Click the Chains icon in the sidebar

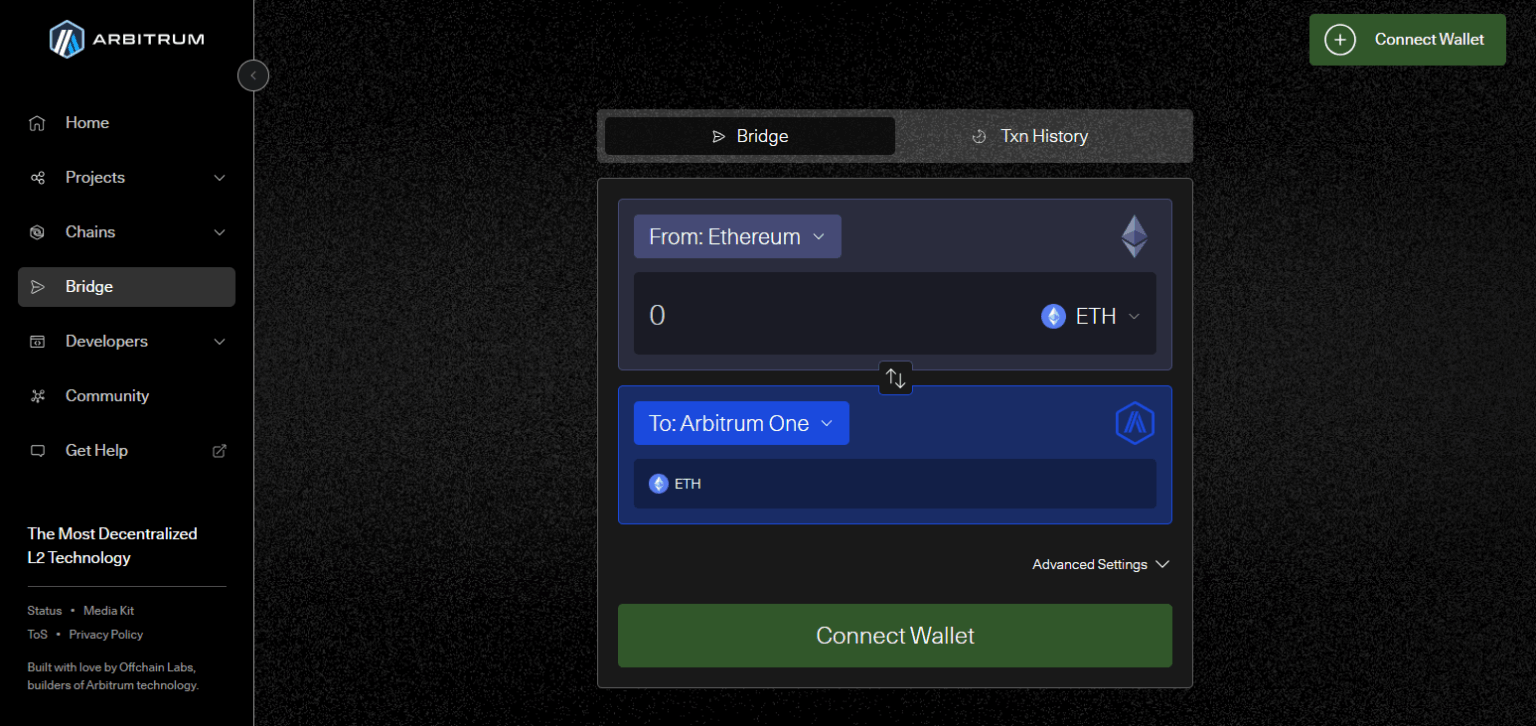tap(37, 231)
